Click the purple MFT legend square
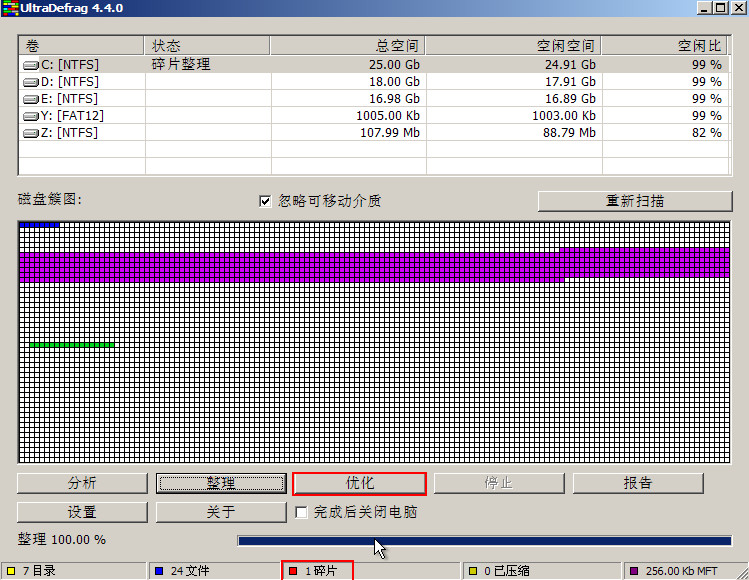This screenshot has height=580, width=749. (x=634, y=571)
